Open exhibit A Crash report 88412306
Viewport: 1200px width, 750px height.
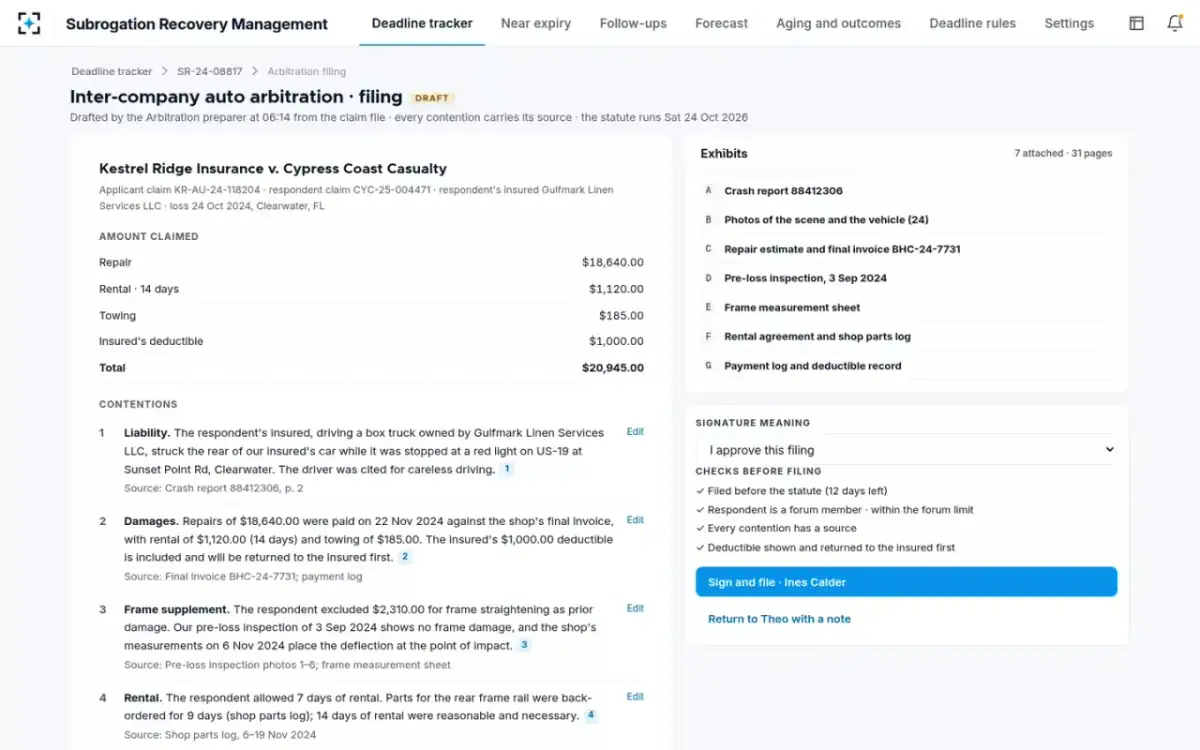pos(906,191)
